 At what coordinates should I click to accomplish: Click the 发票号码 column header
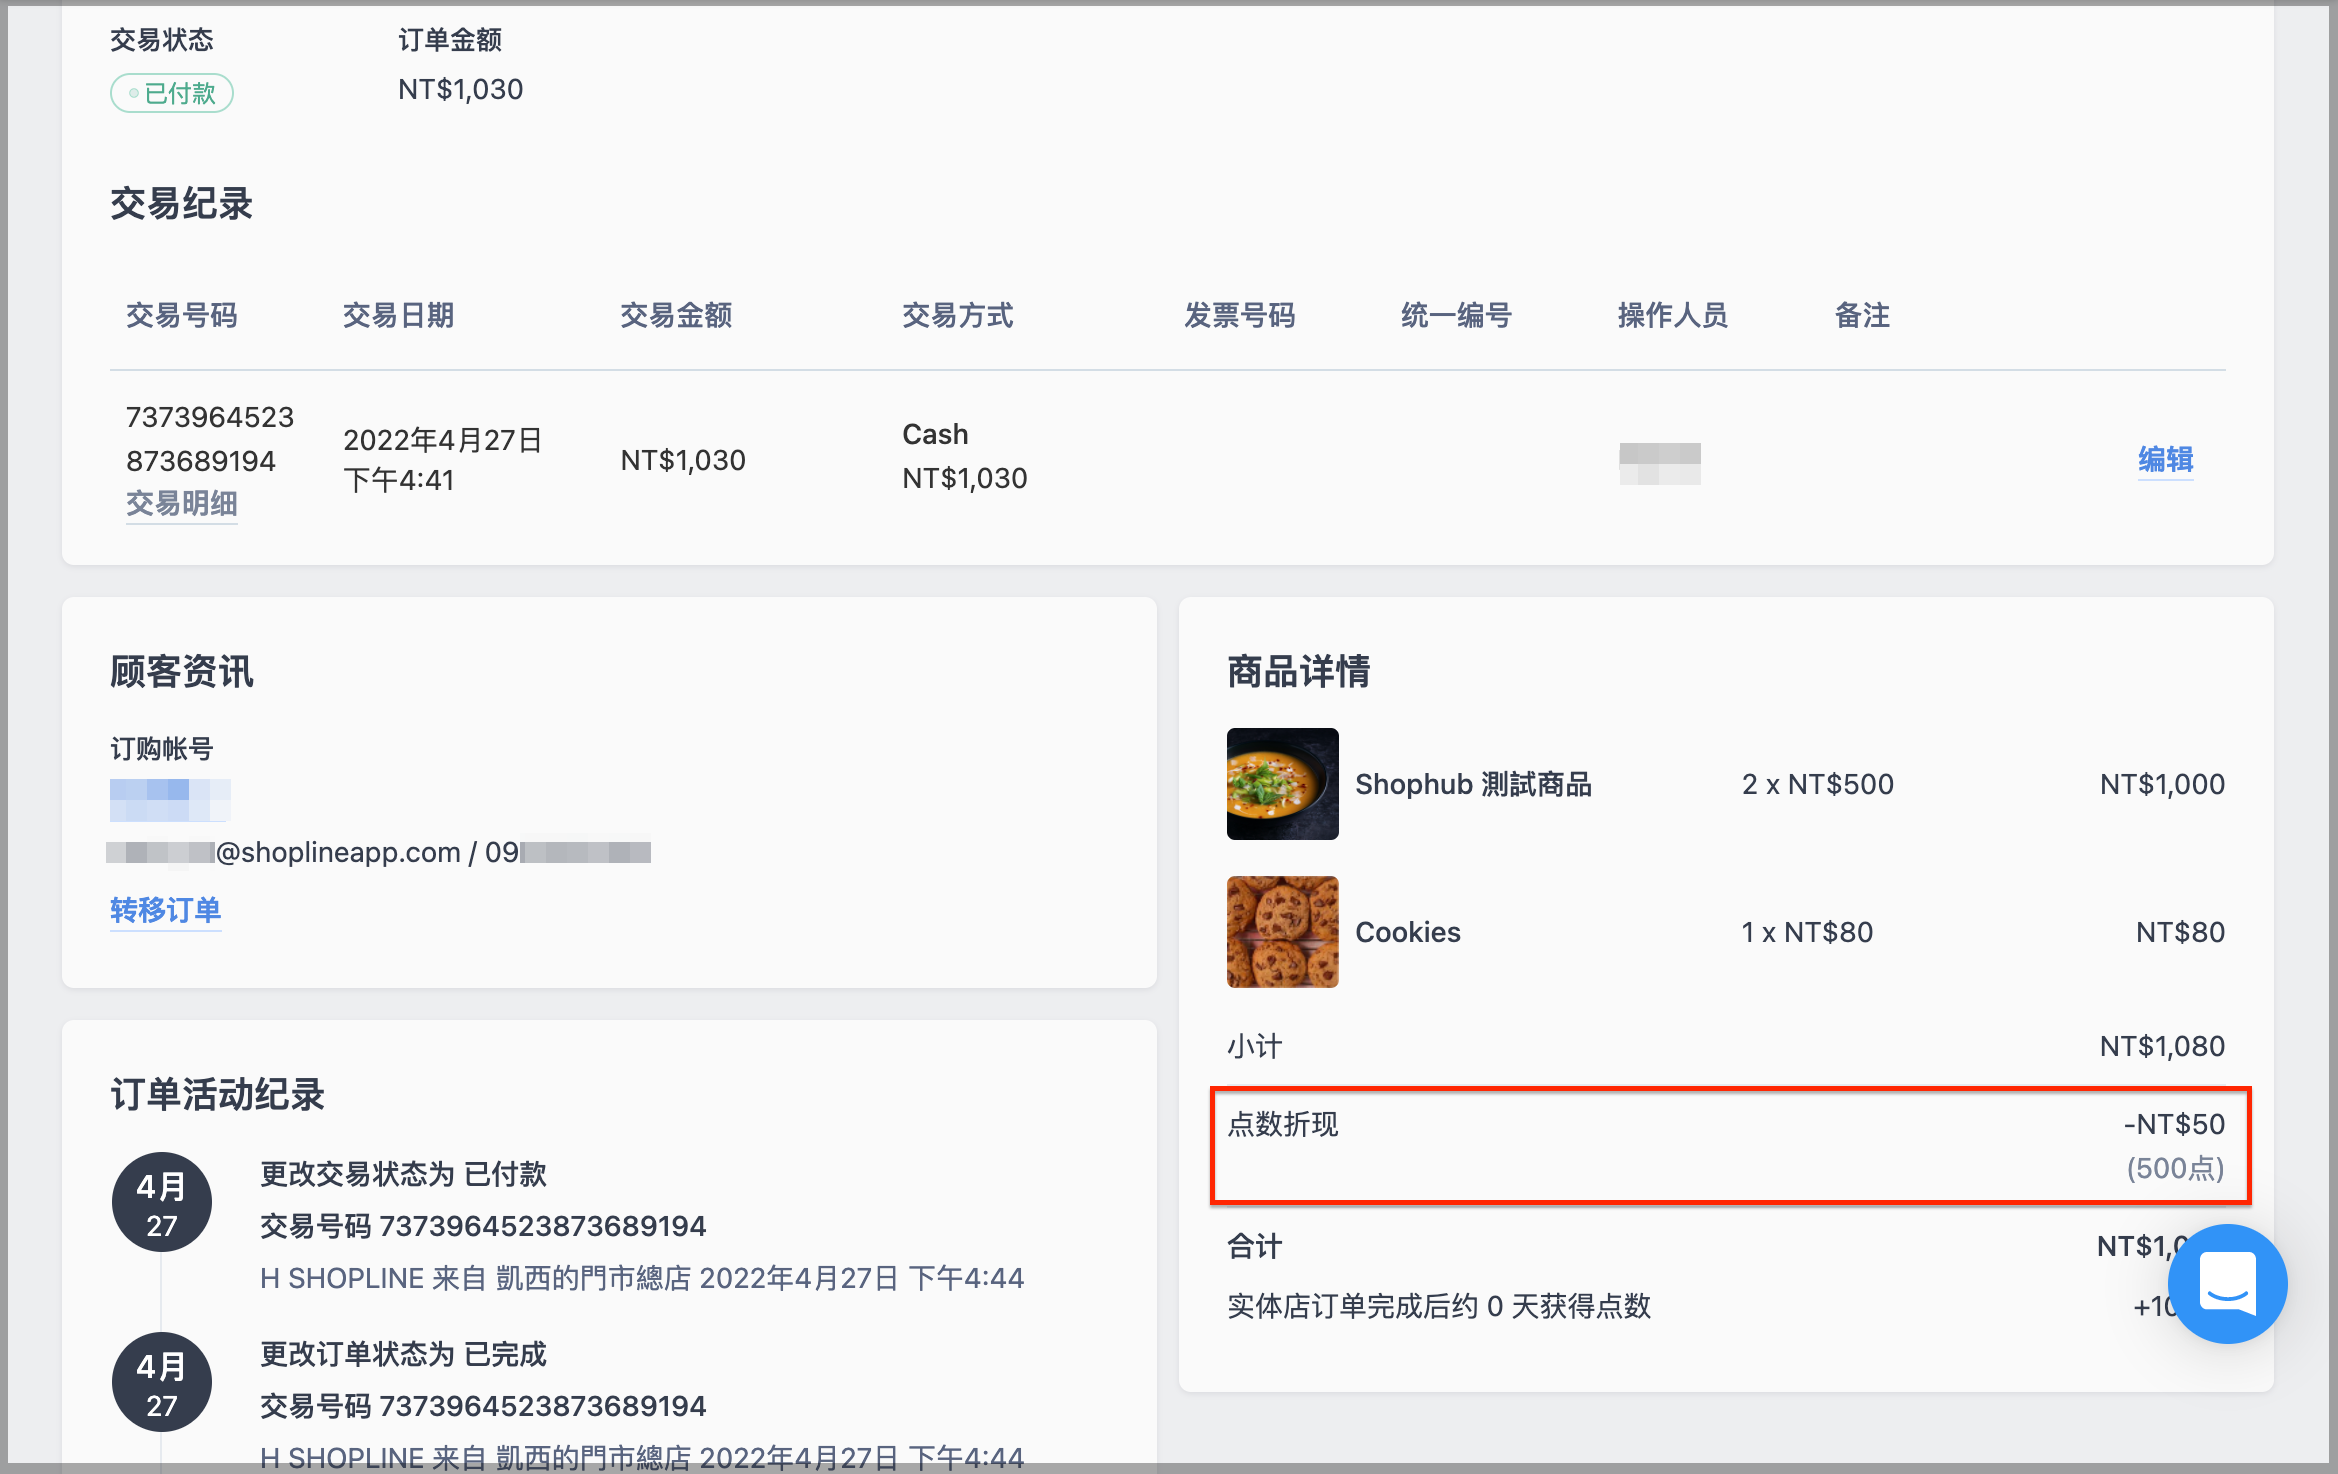(x=1240, y=315)
